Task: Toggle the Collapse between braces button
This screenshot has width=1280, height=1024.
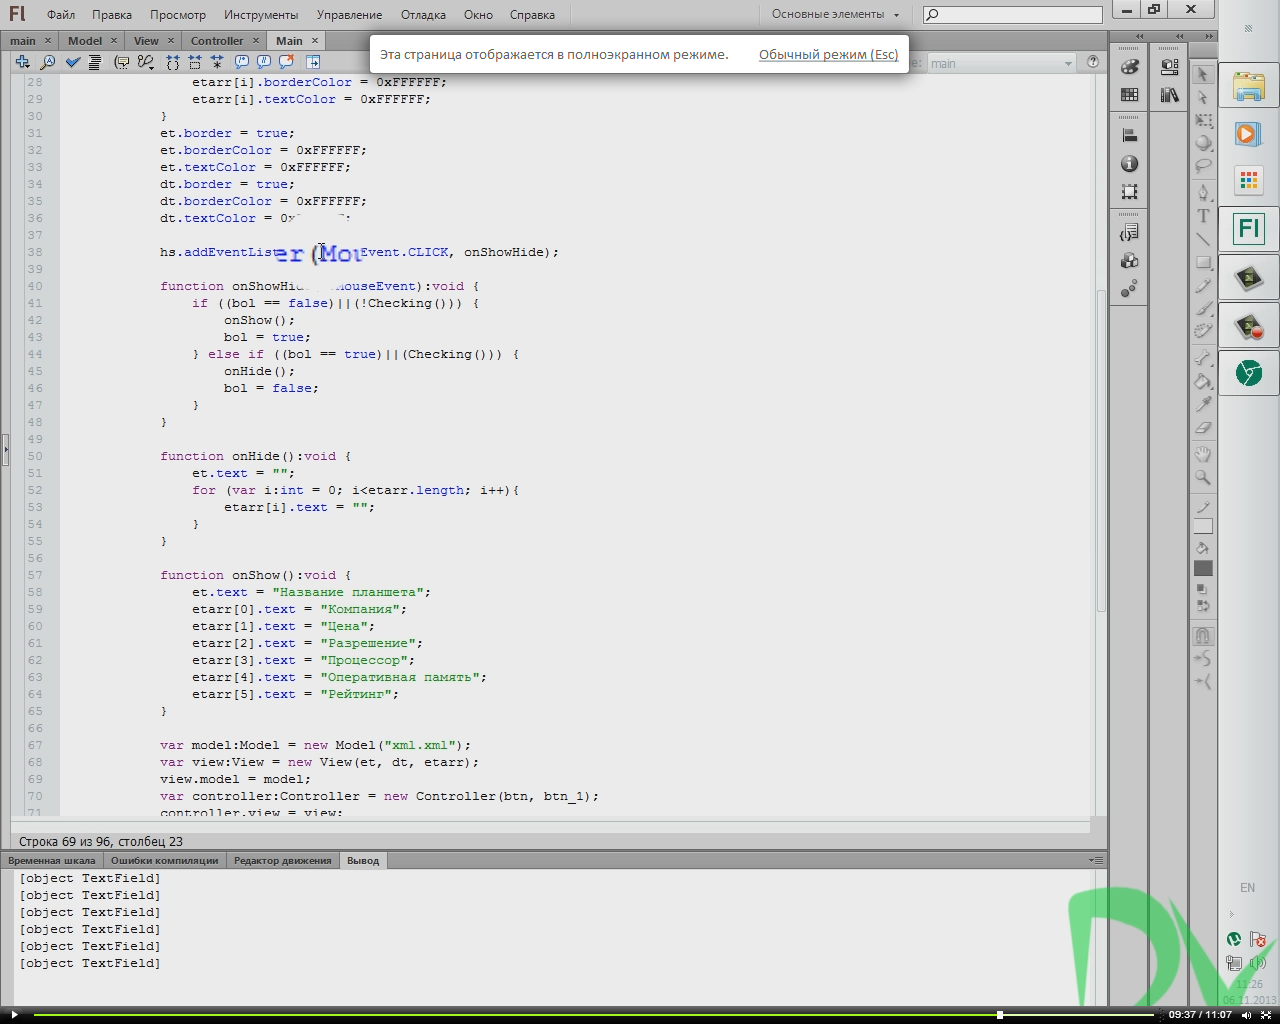Action: point(173,62)
